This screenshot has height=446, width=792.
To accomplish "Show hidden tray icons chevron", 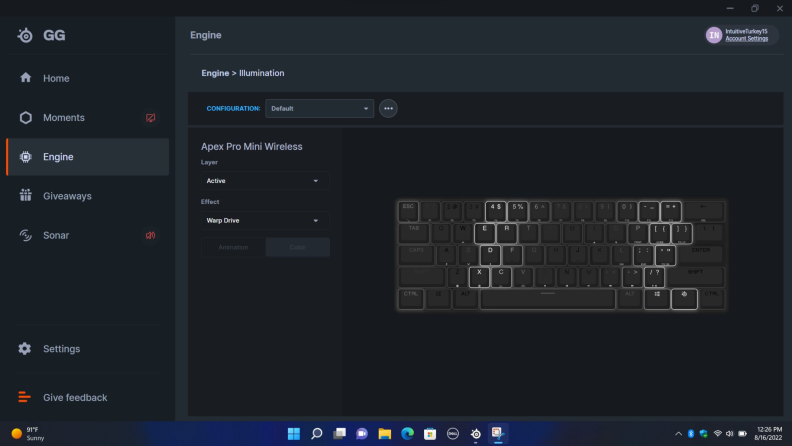I will (678, 433).
